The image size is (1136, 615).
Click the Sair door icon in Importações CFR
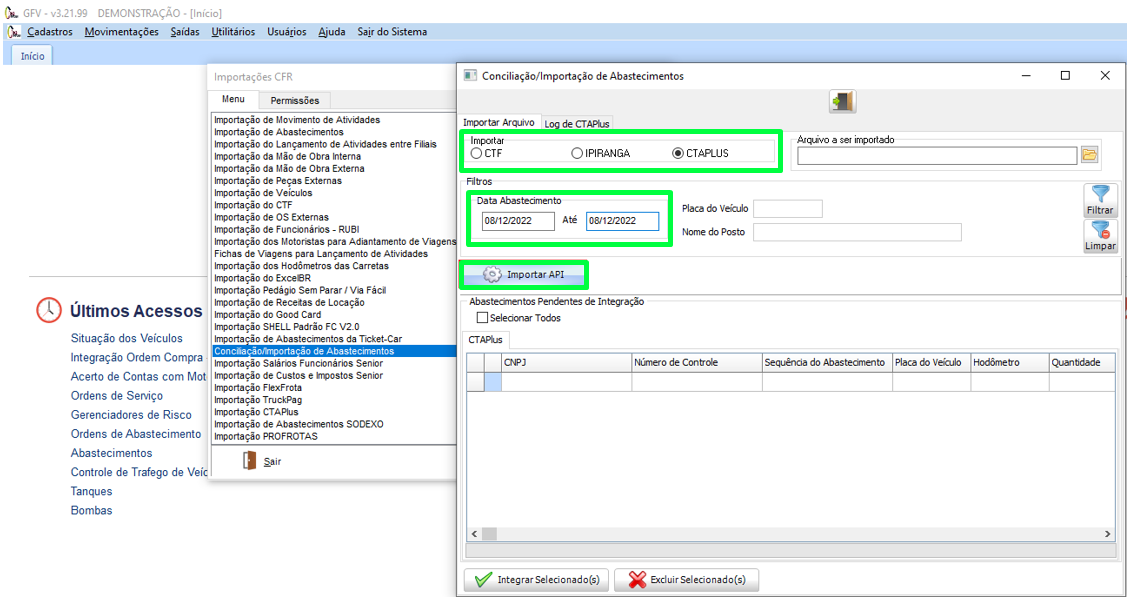[249, 461]
